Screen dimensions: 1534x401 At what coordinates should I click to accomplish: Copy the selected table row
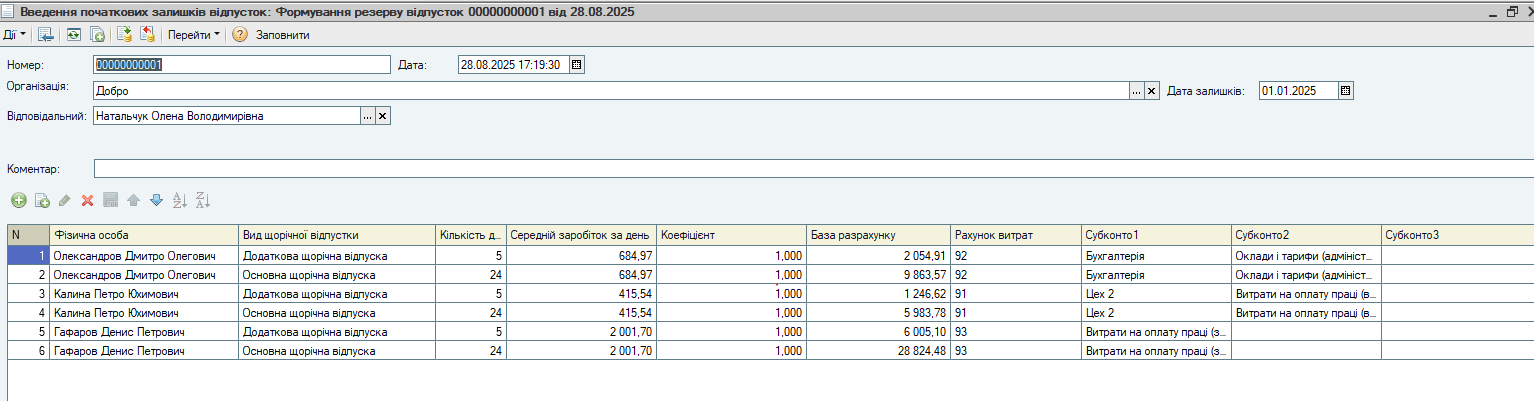tap(42, 201)
